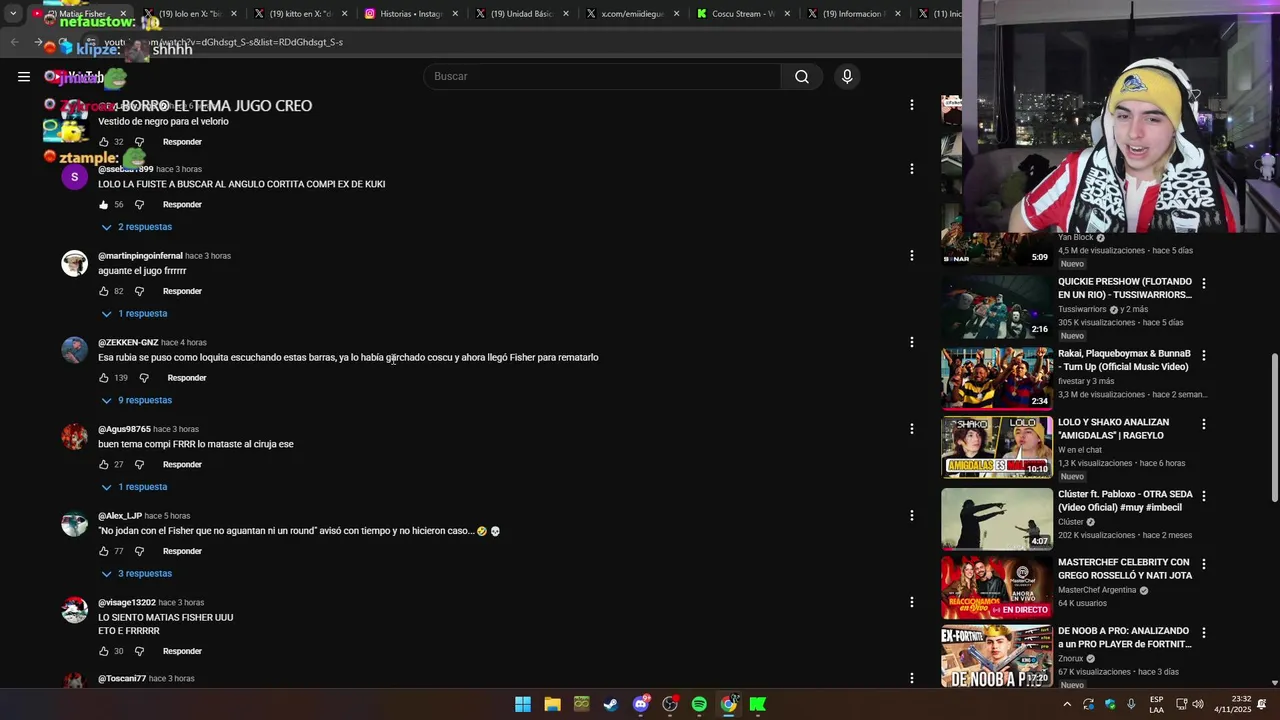Open Spotify from the taskbar

point(699,704)
